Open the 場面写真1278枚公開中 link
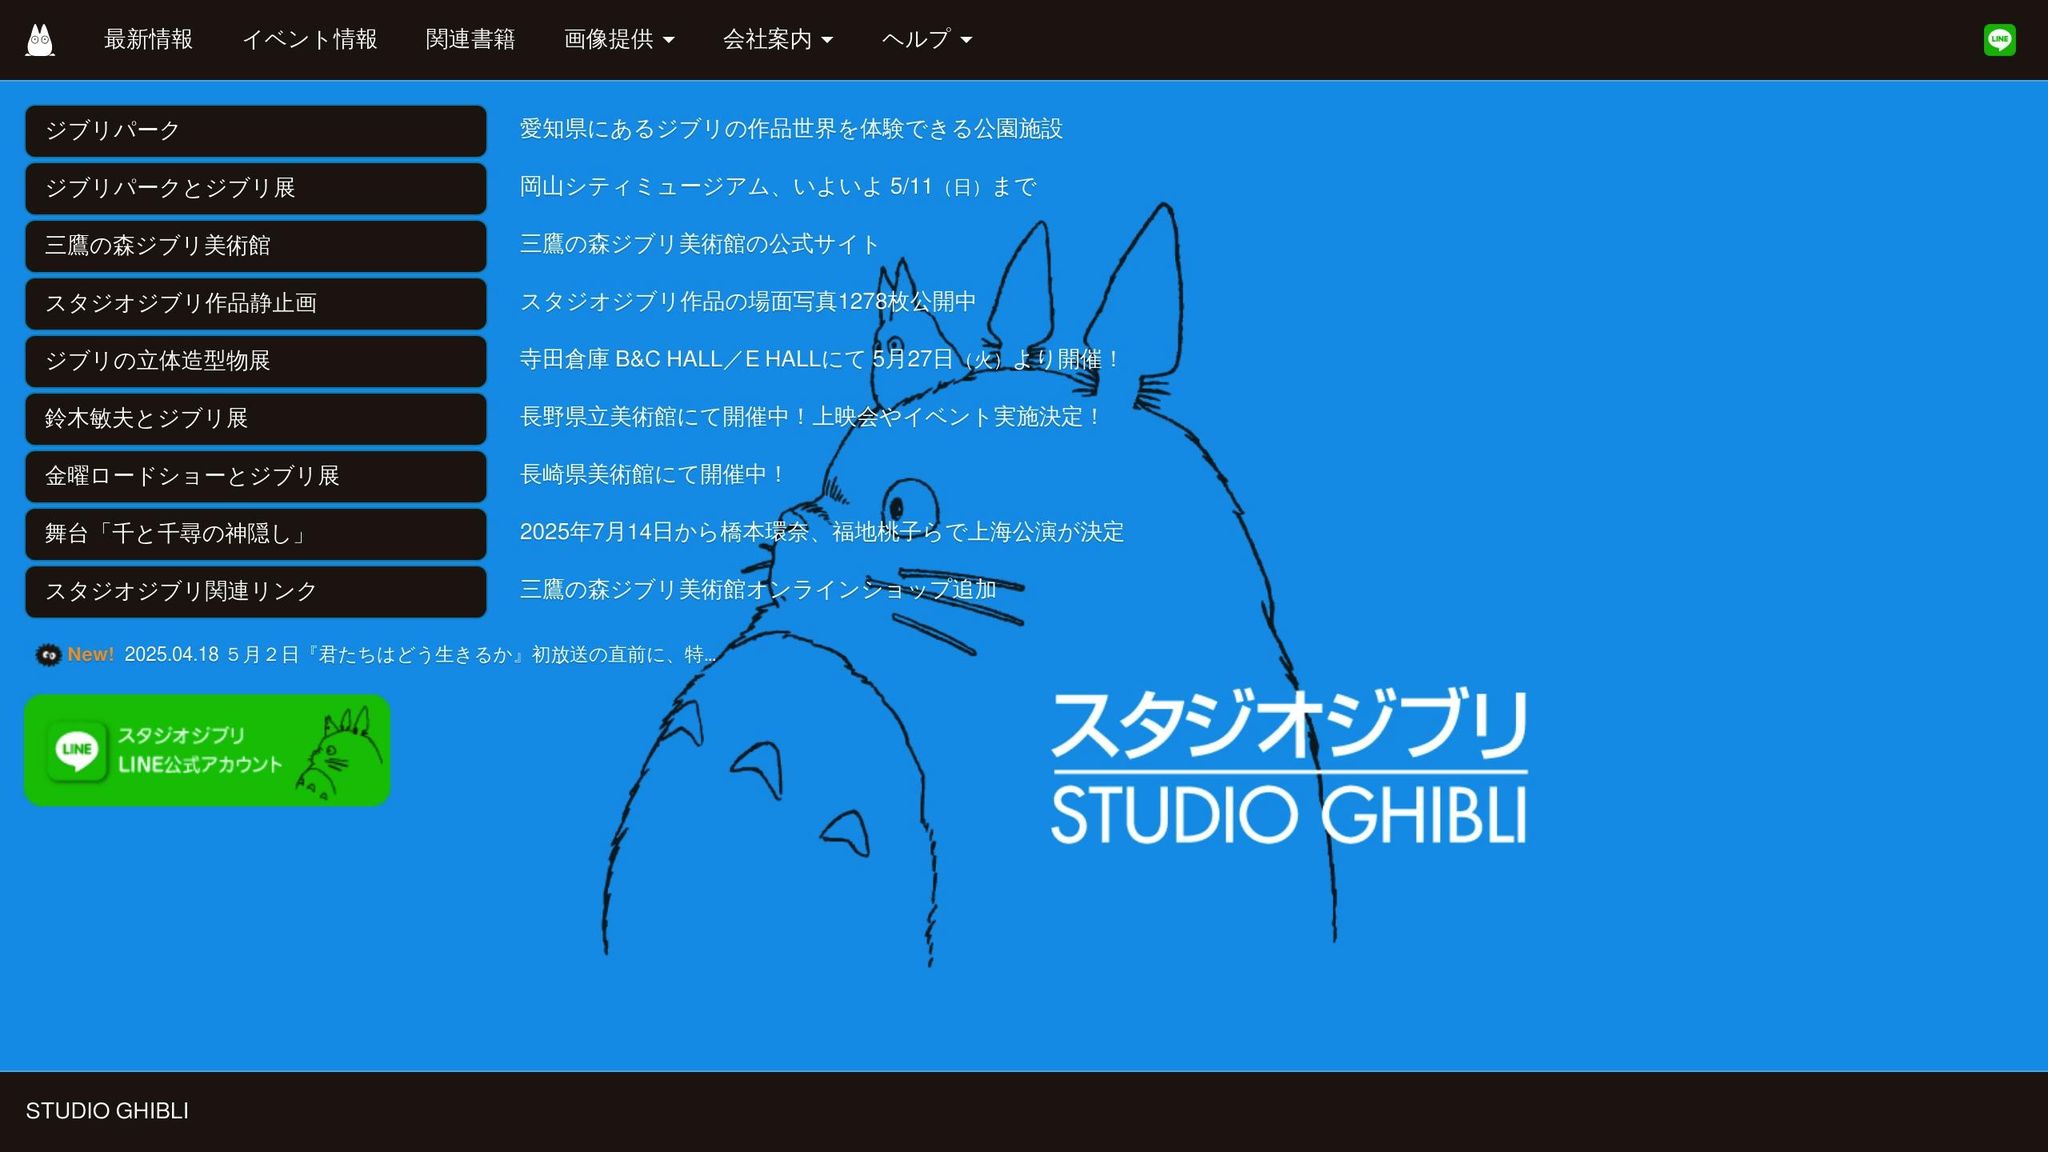The image size is (2048, 1152). point(748,302)
